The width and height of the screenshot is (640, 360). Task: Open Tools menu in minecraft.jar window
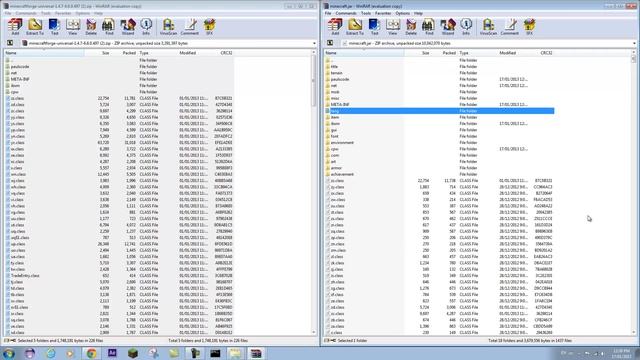pos(366,13)
